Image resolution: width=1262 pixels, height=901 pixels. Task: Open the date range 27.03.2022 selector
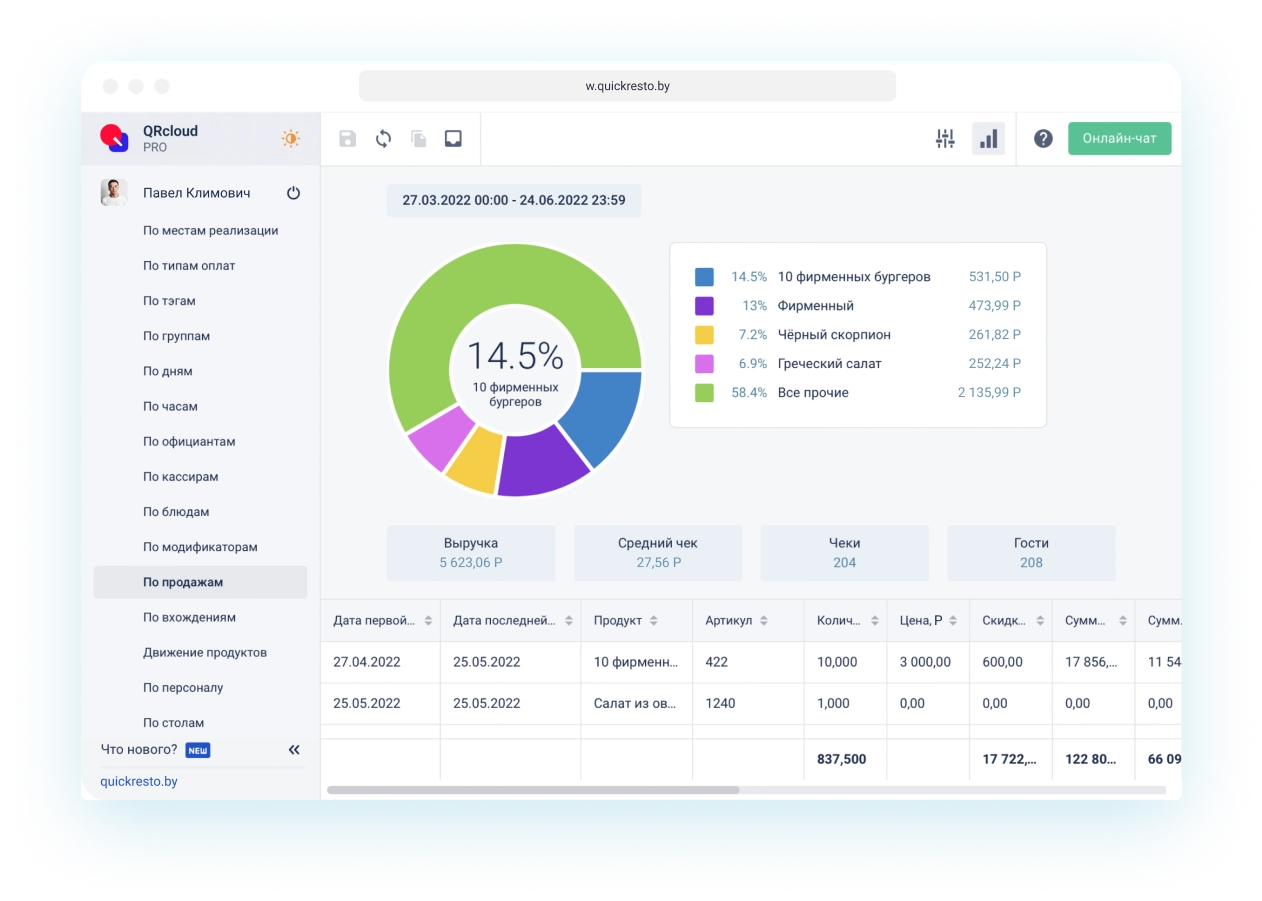514,200
